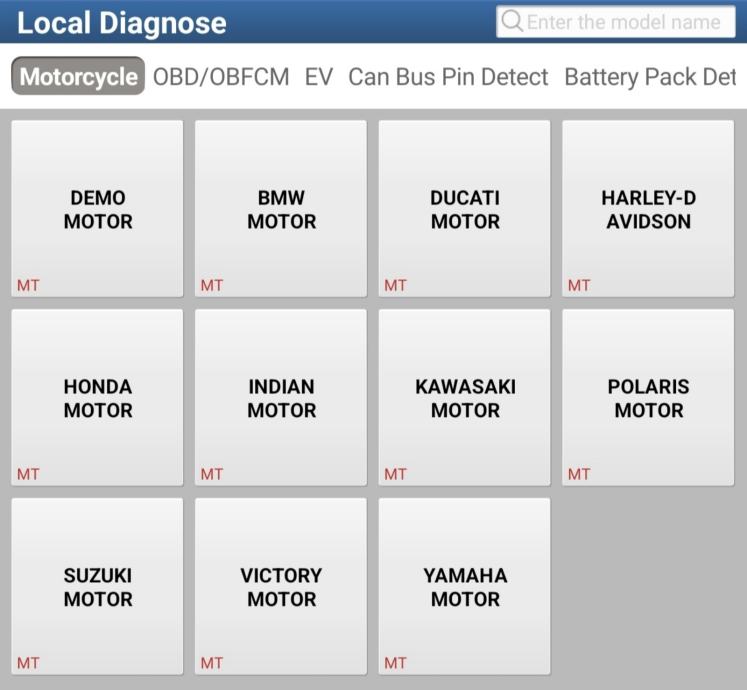This screenshot has height=690, width=747.
Task: Select the Motorcycle tab
Action: (78, 76)
